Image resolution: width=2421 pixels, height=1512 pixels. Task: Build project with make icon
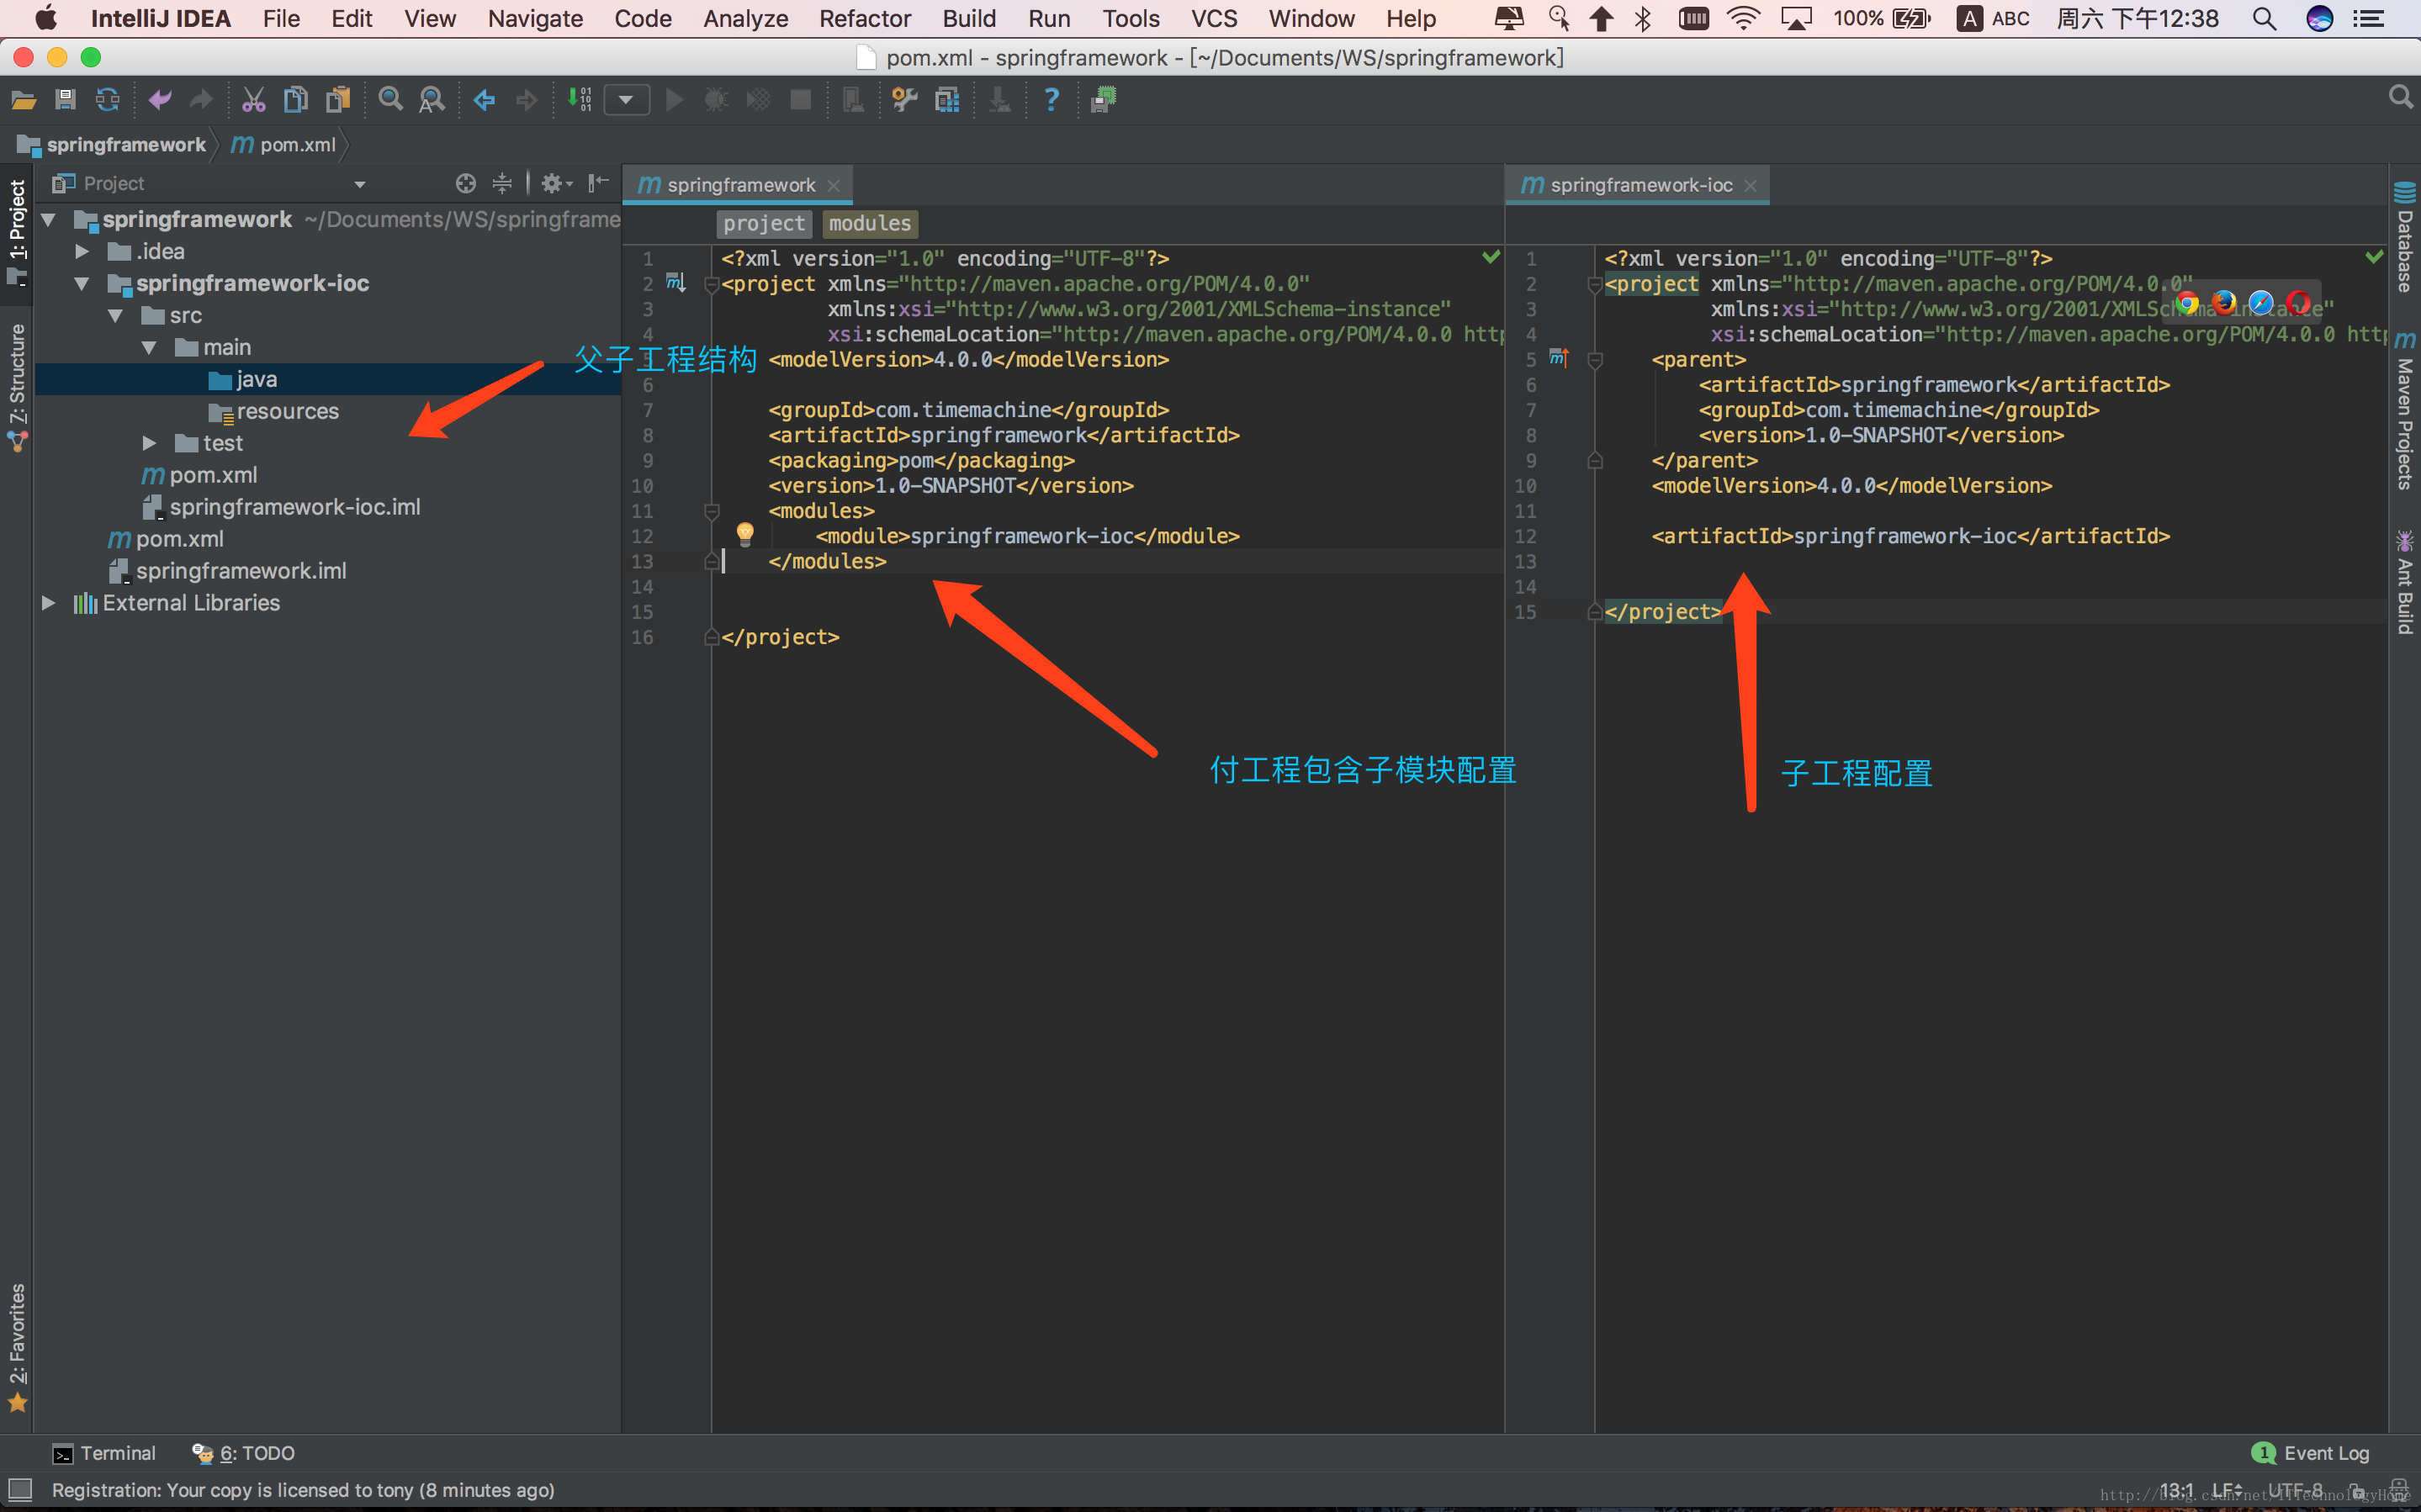579,100
